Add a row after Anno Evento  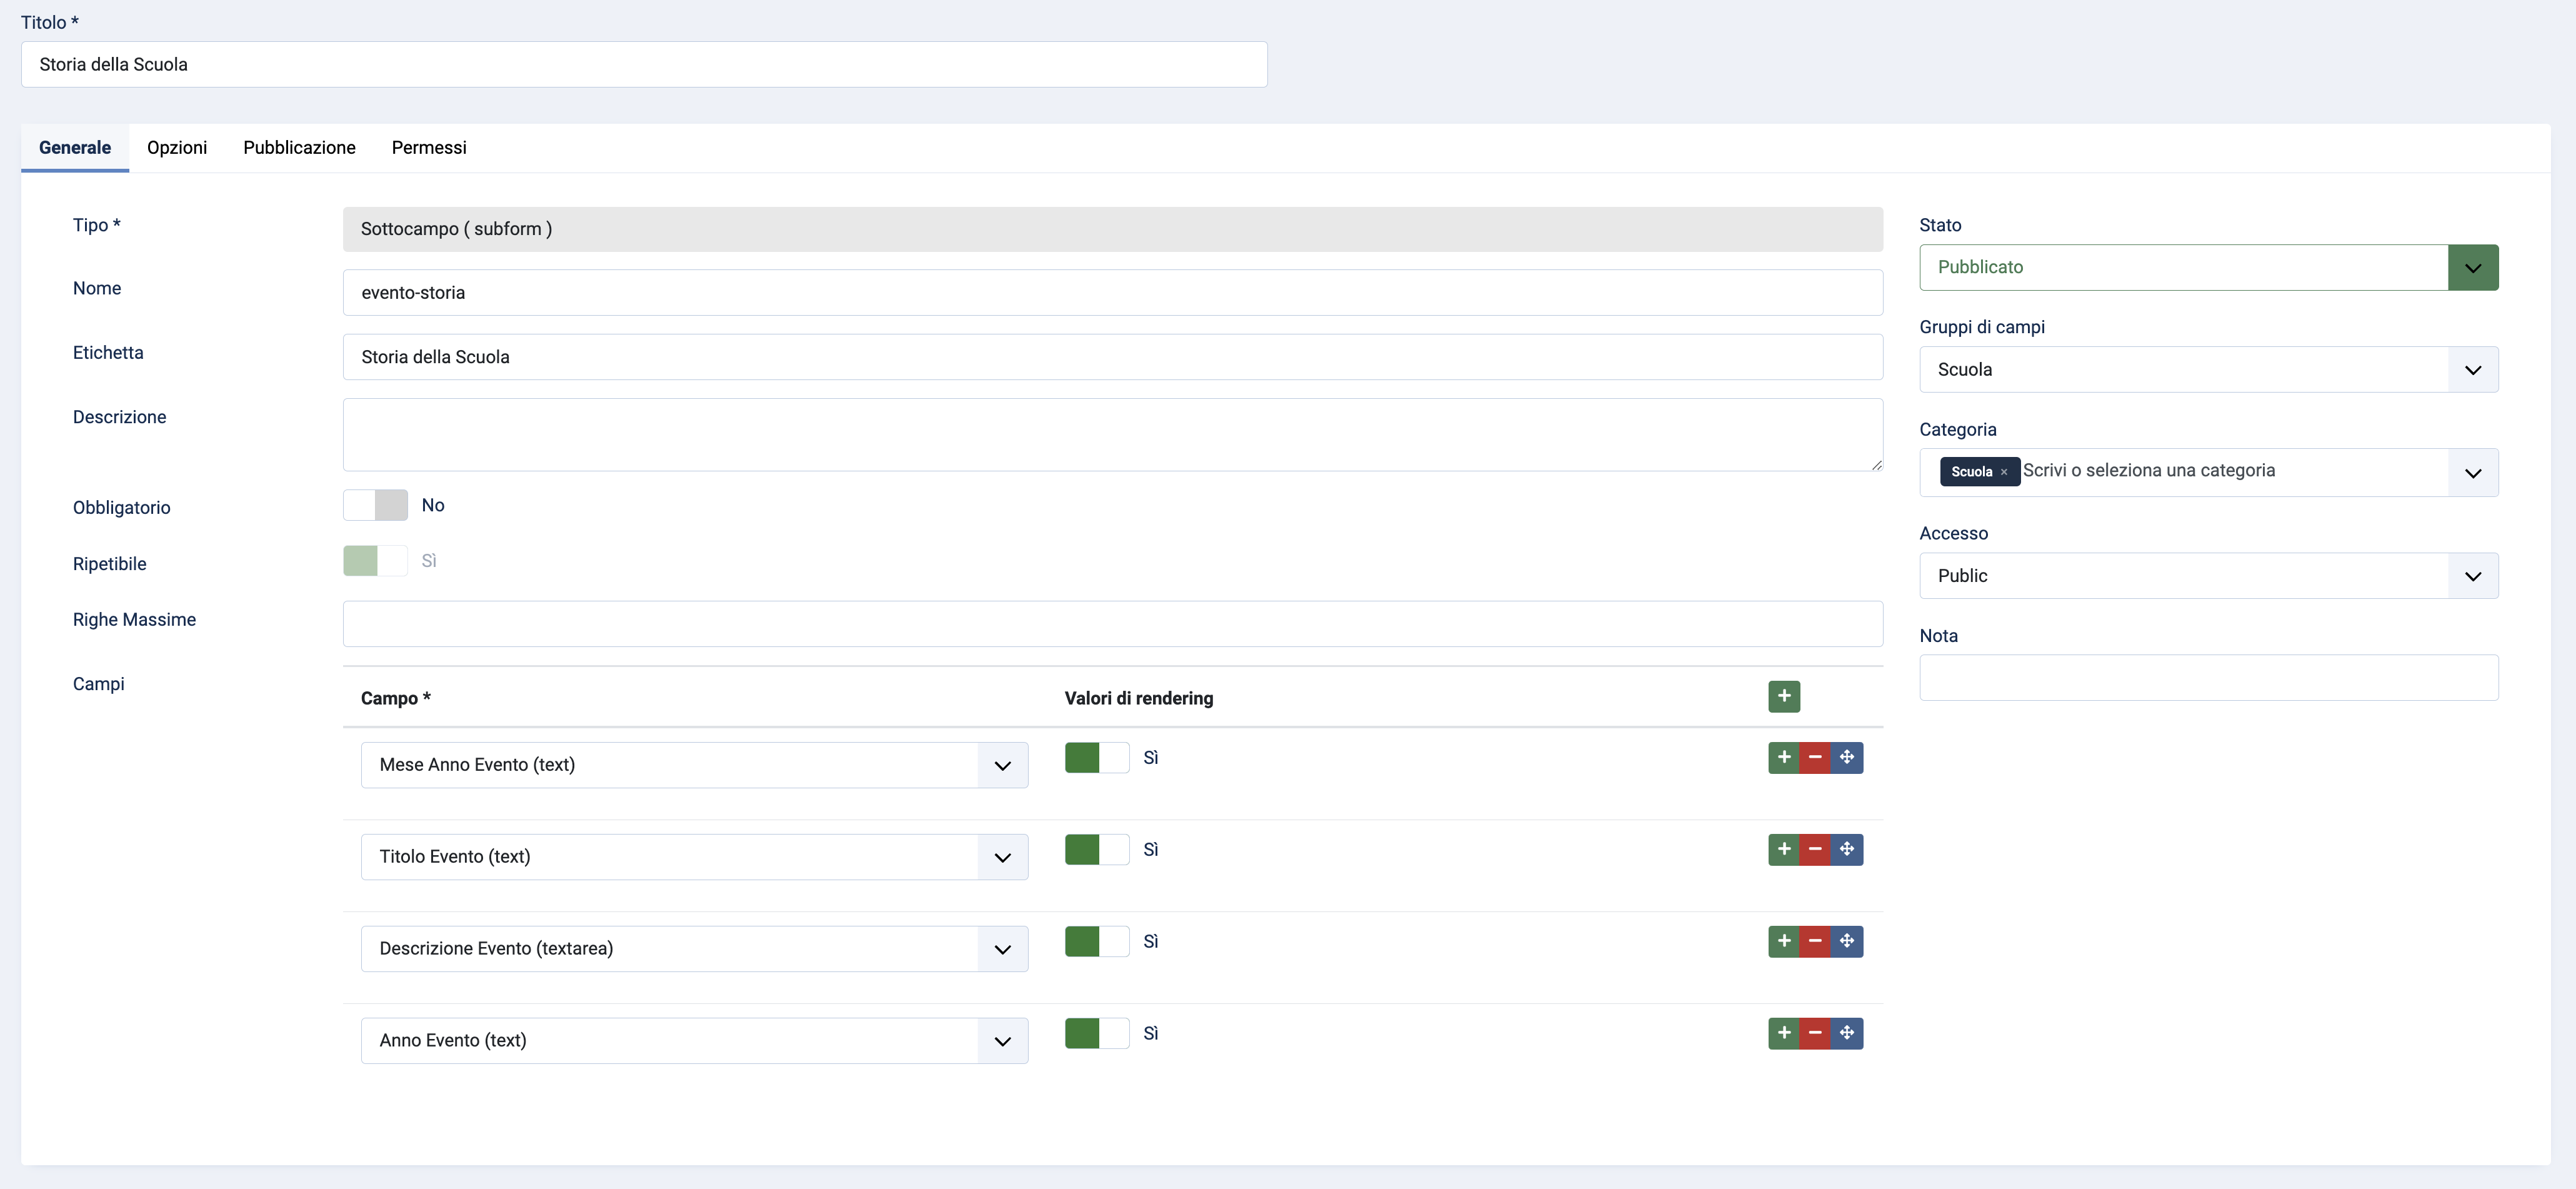(x=1783, y=1033)
